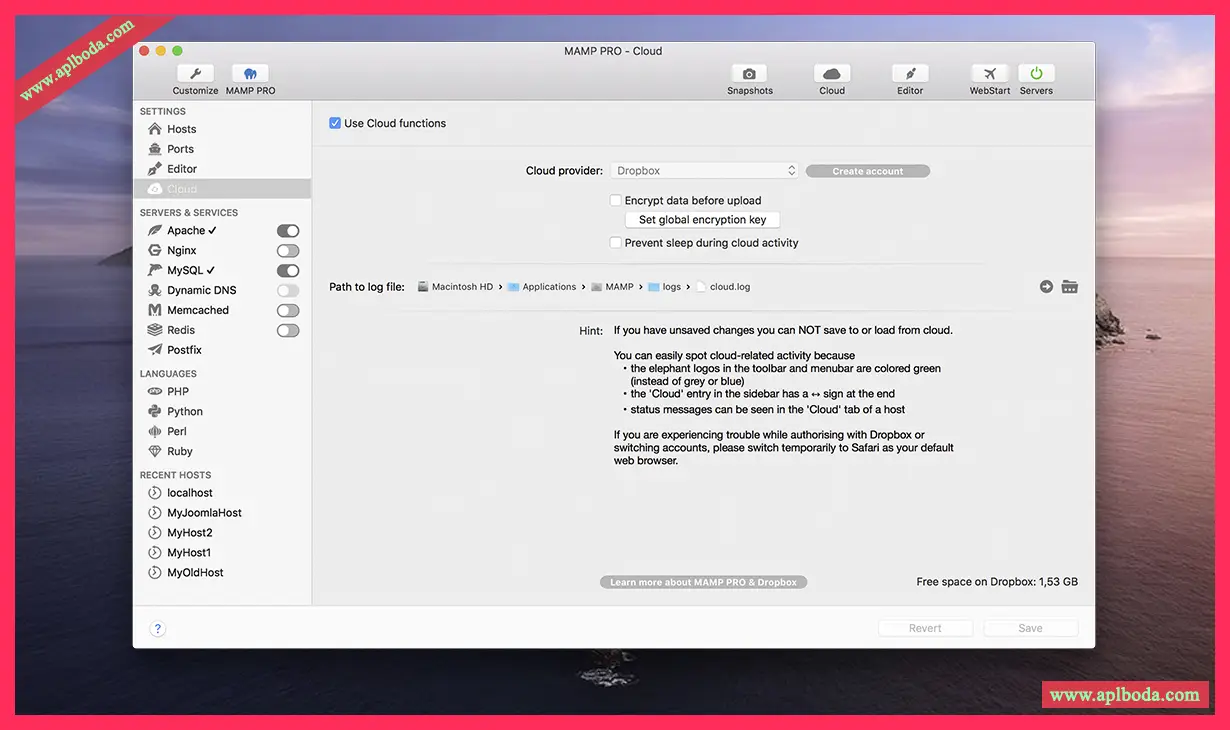Open Nginx server settings
The height and width of the screenshot is (730, 1230).
pos(182,251)
